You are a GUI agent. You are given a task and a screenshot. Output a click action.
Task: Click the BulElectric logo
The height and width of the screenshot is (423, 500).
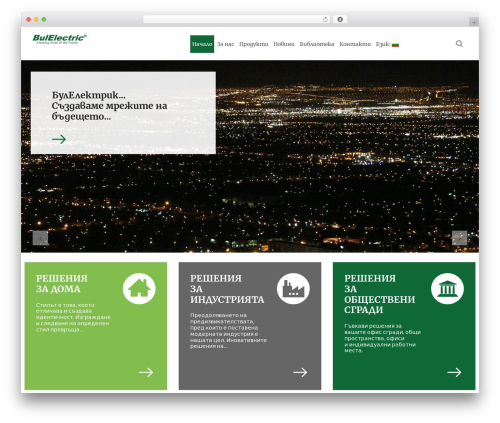tap(60, 39)
